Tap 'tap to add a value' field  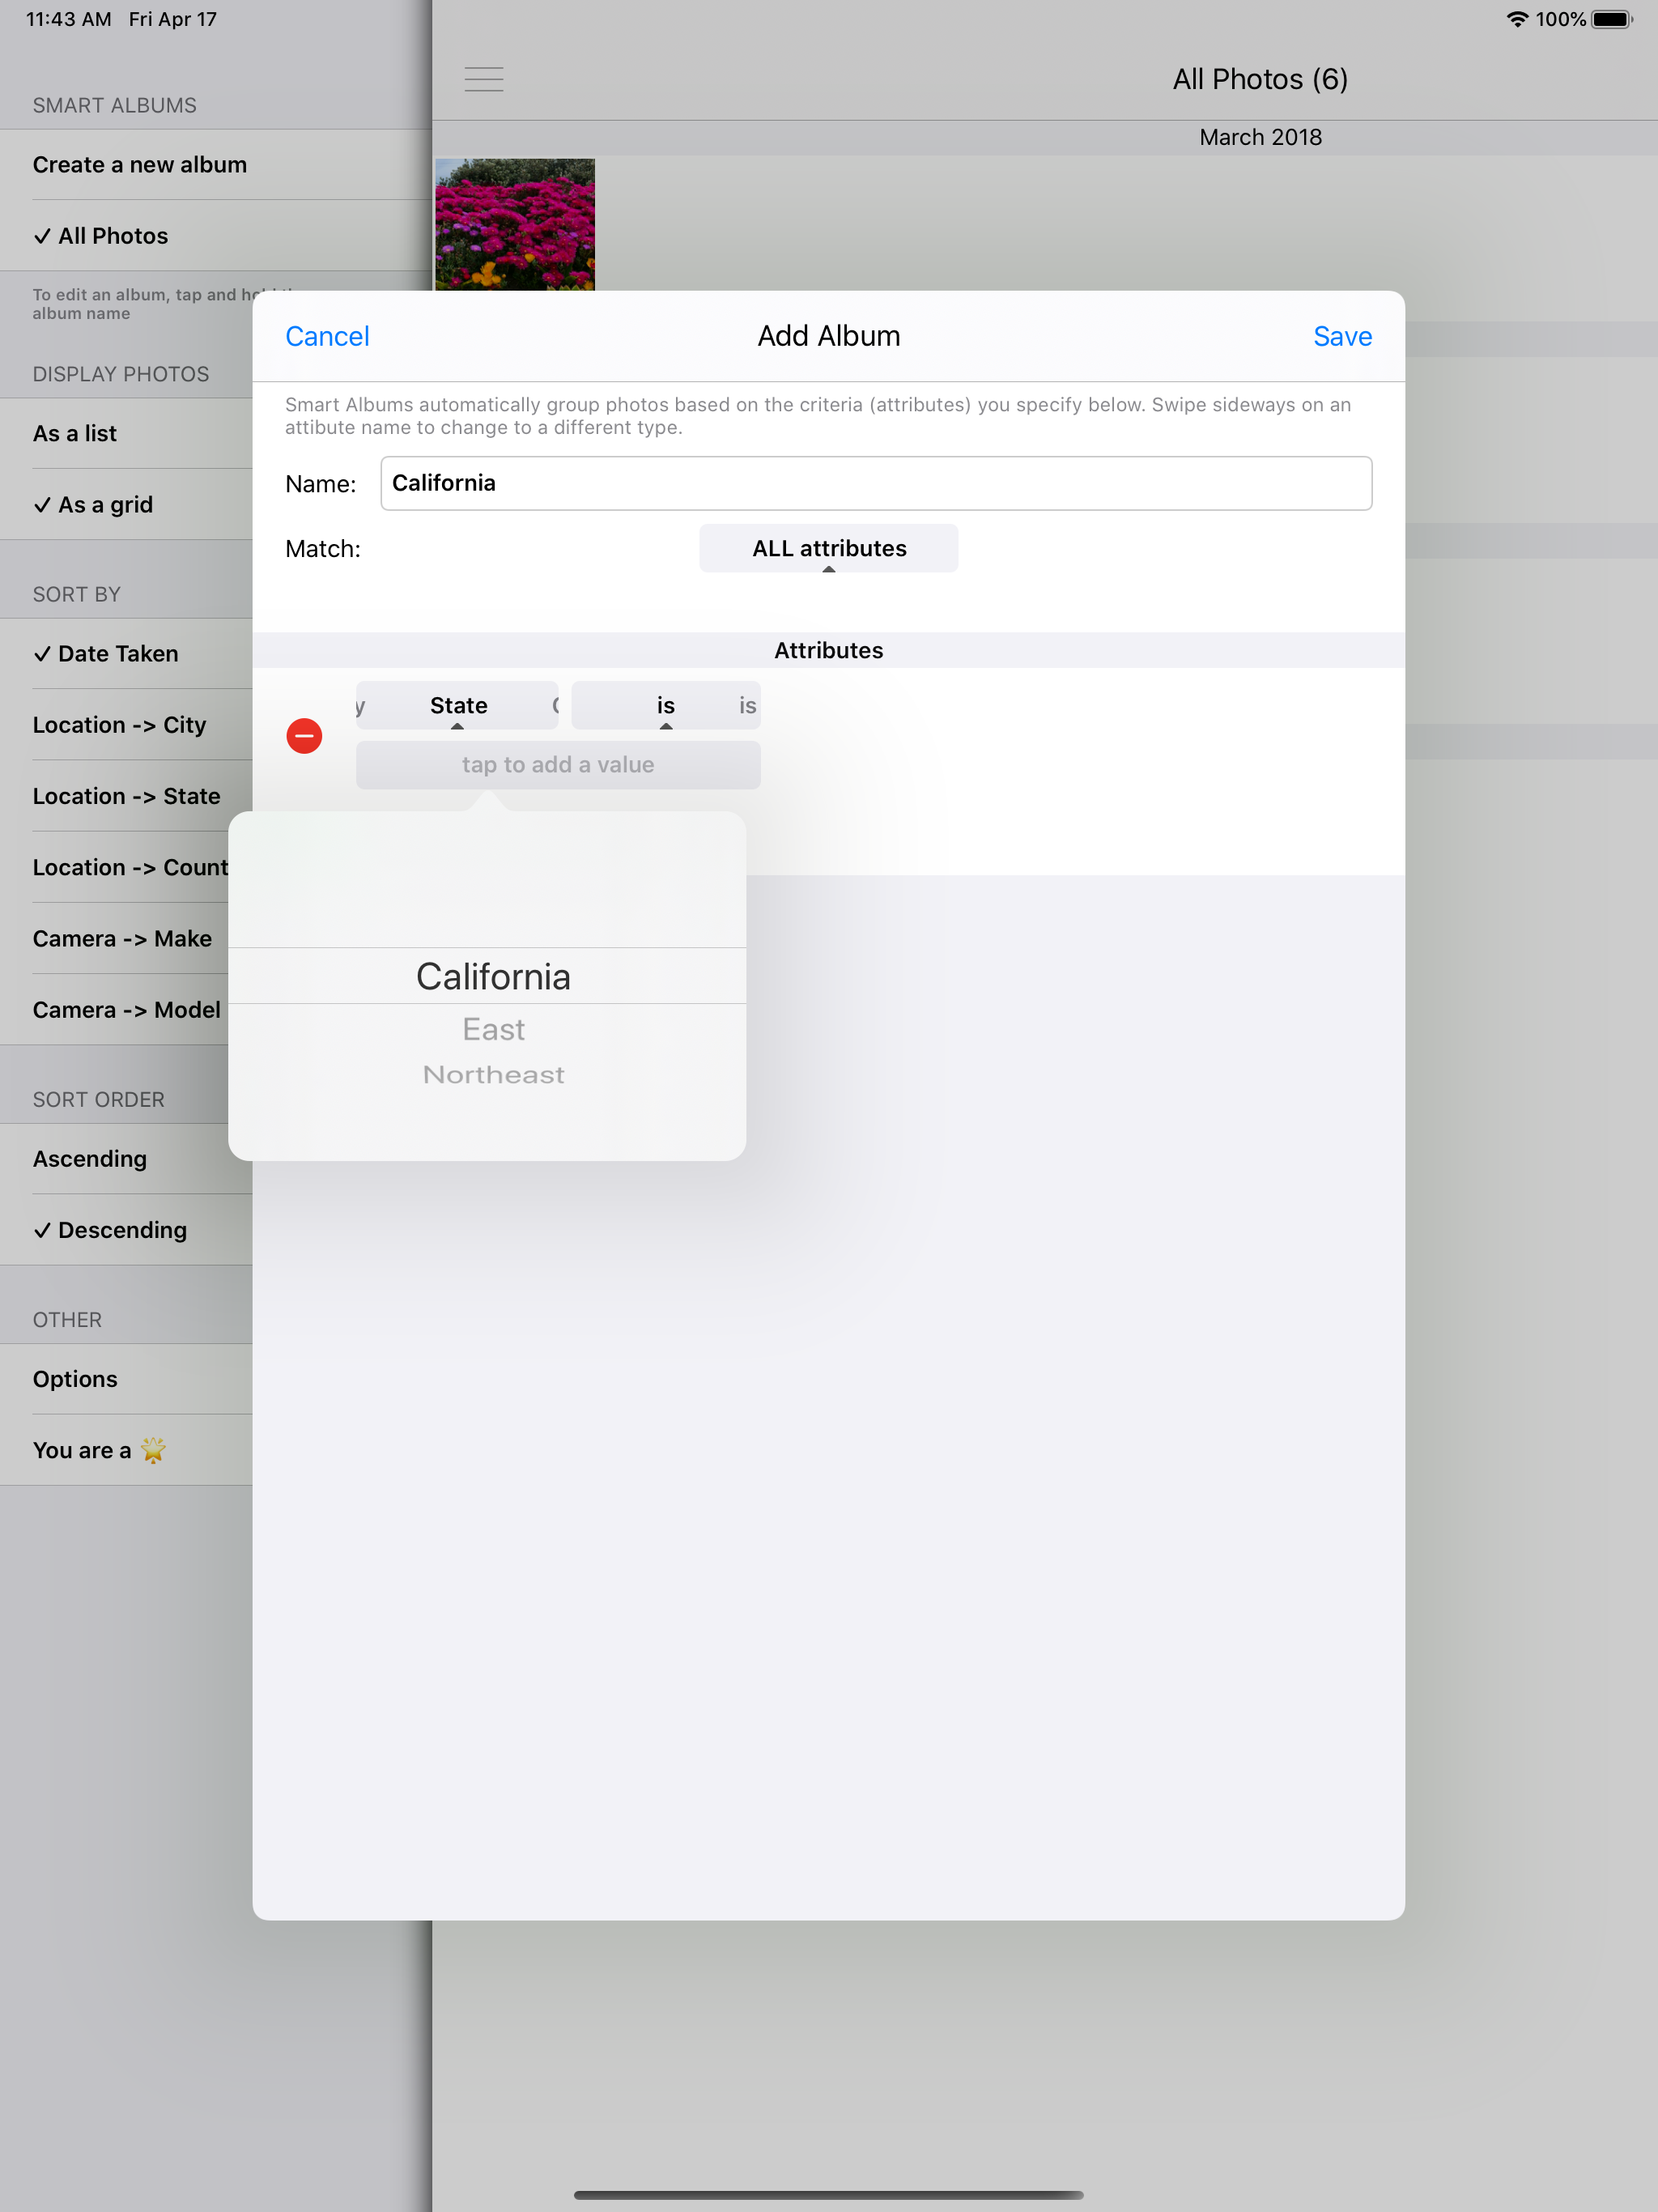(x=558, y=765)
